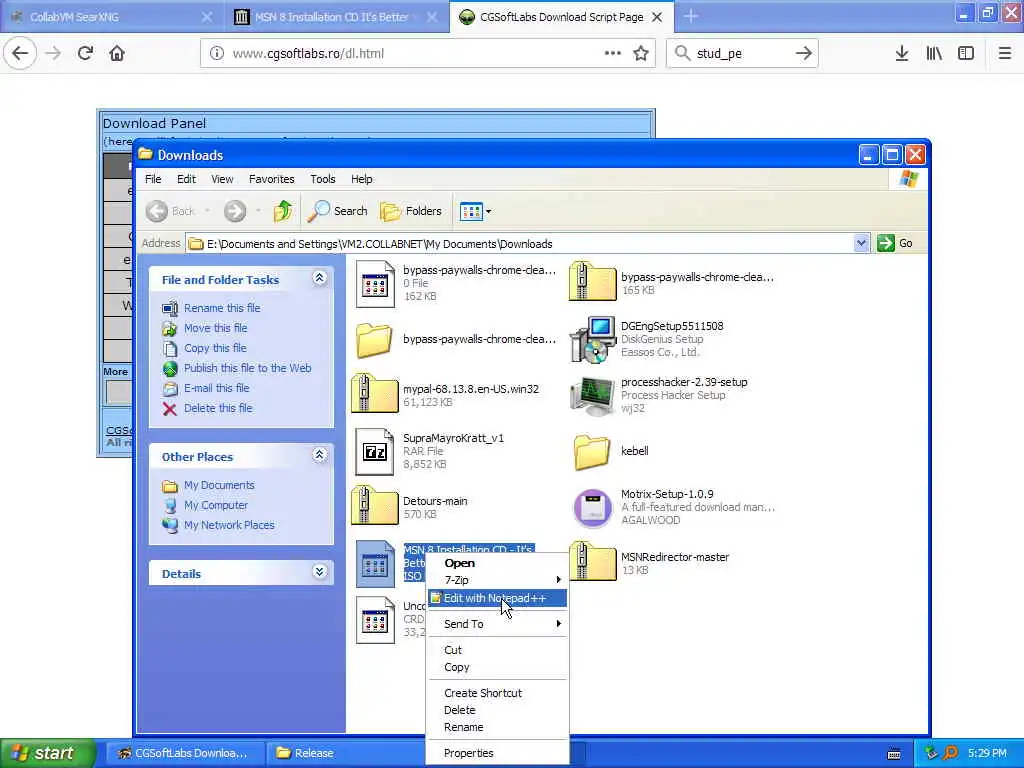Image resolution: width=1024 pixels, height=768 pixels.
Task: Select Cut from context menu
Action: point(497,650)
